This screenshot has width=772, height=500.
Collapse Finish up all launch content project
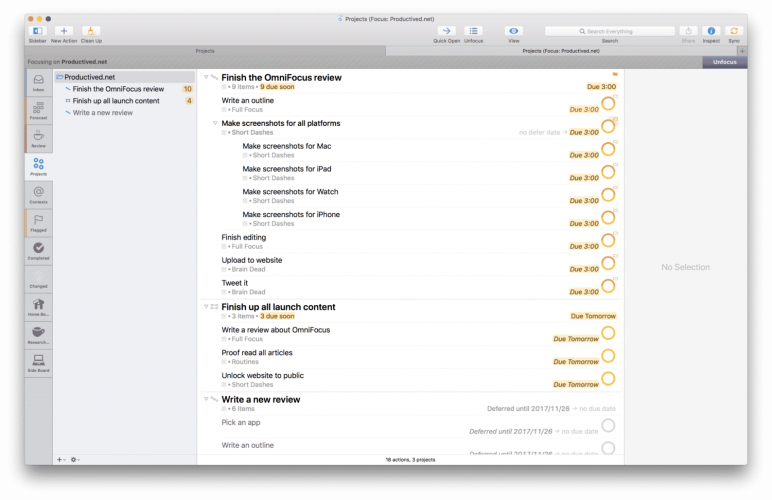tap(206, 307)
